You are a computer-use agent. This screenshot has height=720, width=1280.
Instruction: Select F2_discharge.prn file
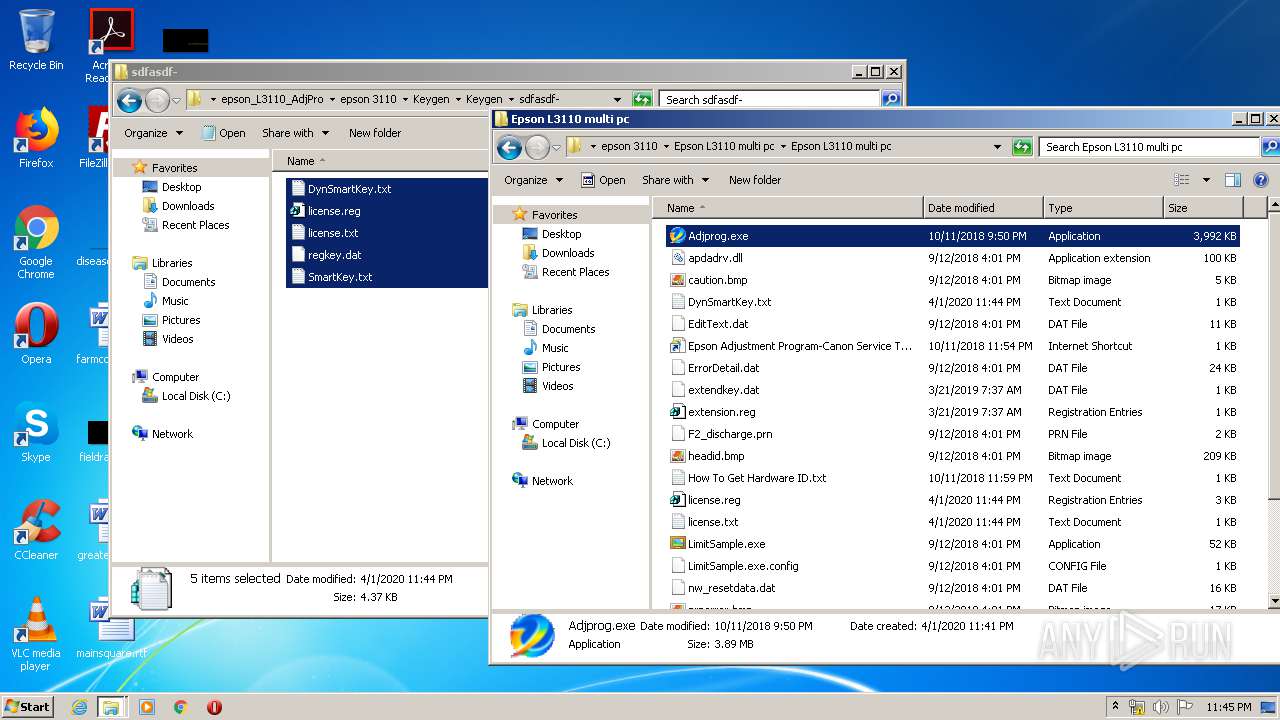729,434
